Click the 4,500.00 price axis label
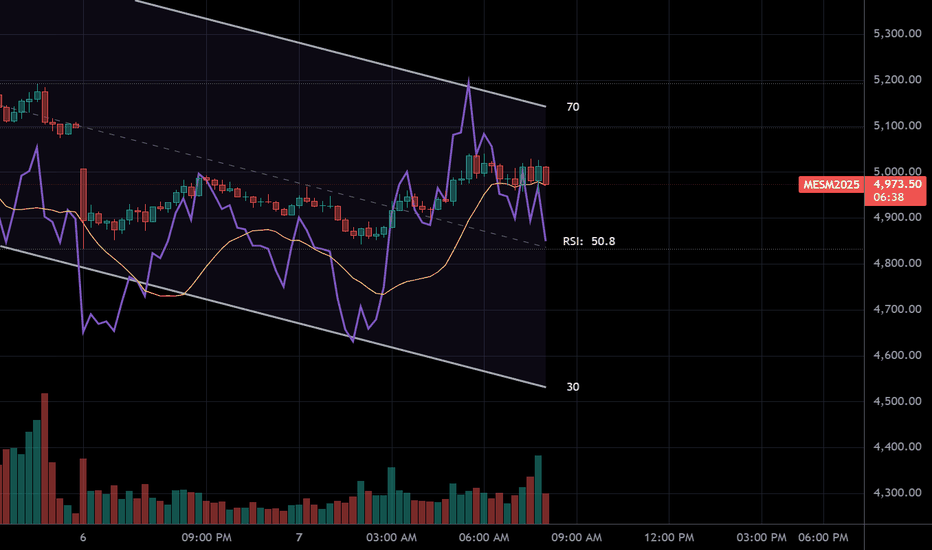 898,401
